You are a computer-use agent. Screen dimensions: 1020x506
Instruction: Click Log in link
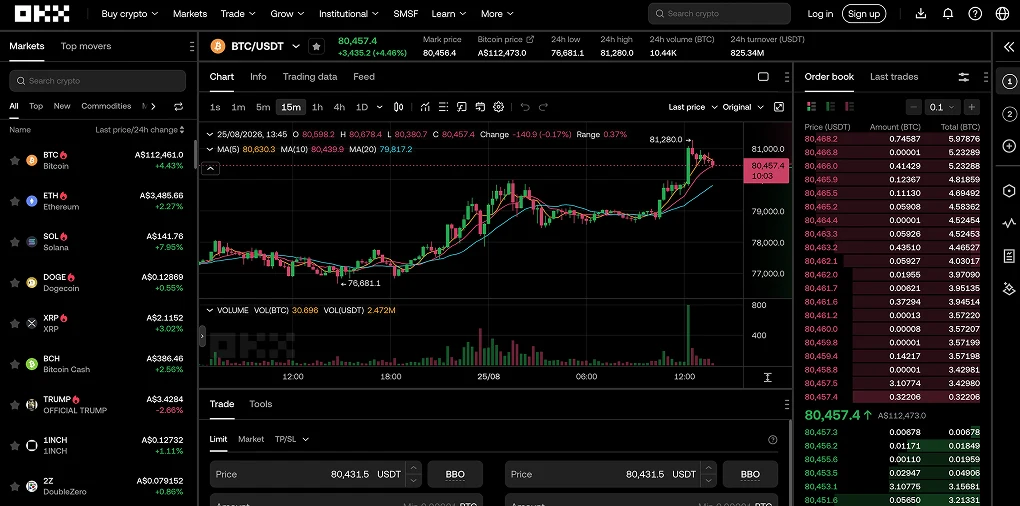pyautogui.click(x=820, y=14)
